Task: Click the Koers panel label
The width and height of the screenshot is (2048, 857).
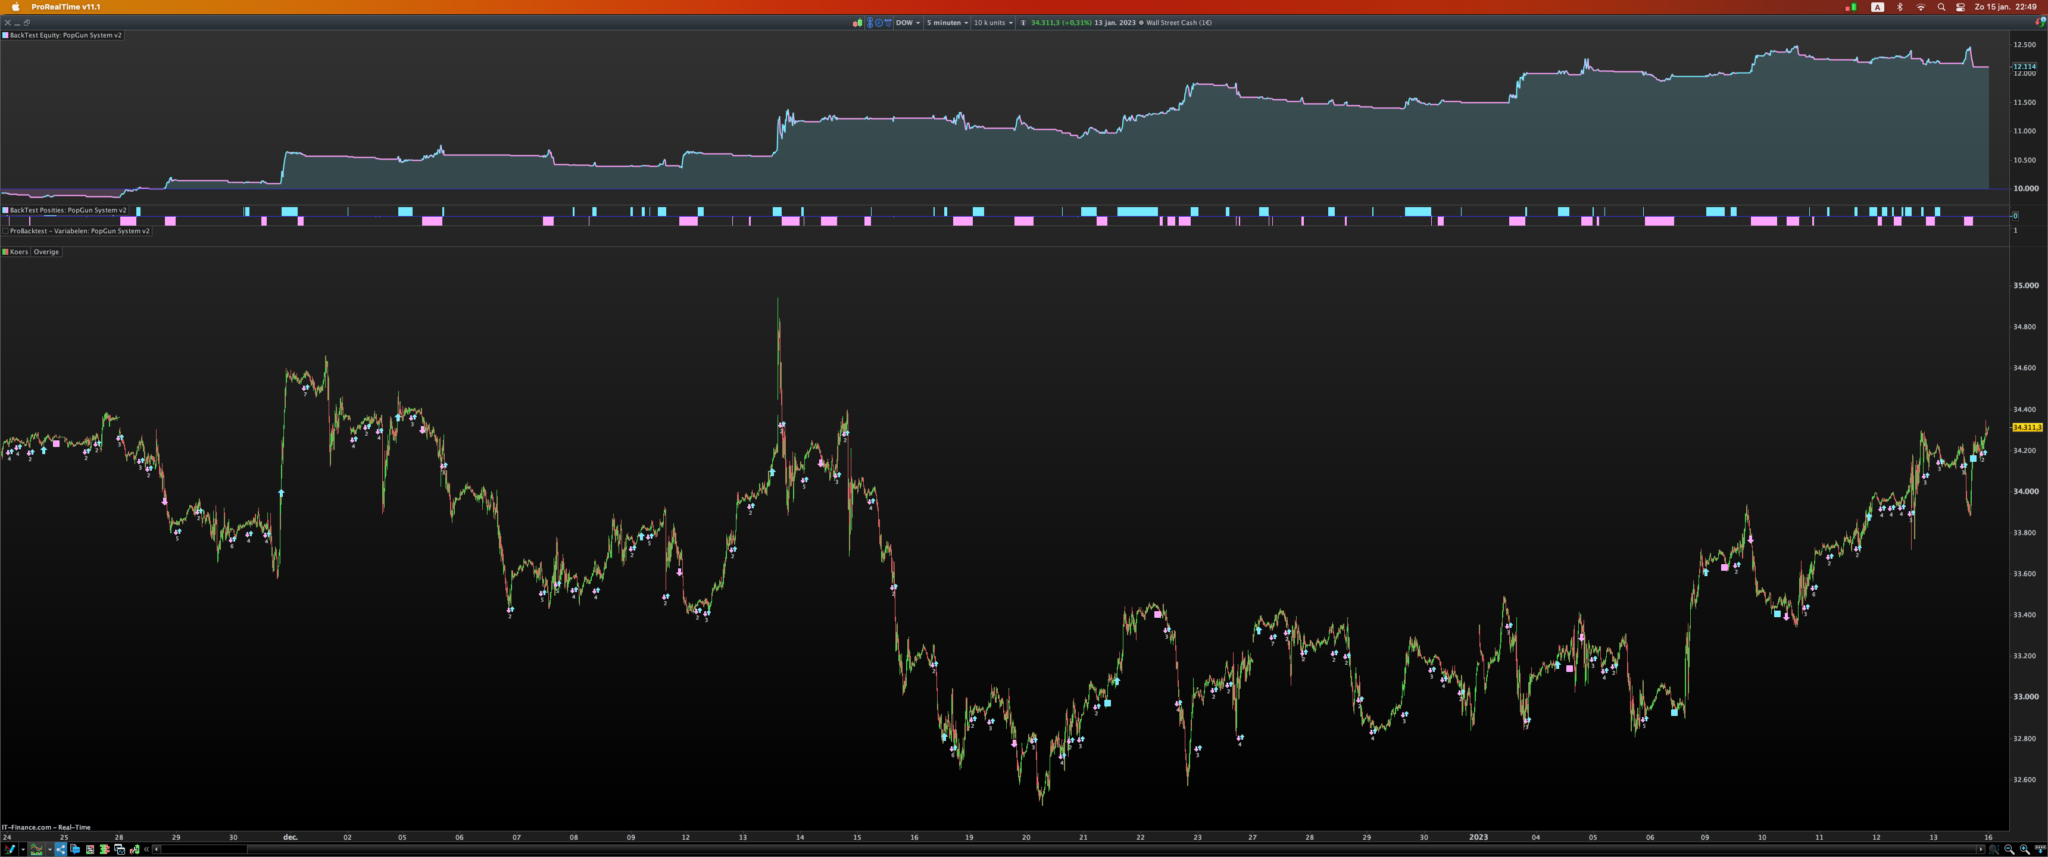Action: 19,252
